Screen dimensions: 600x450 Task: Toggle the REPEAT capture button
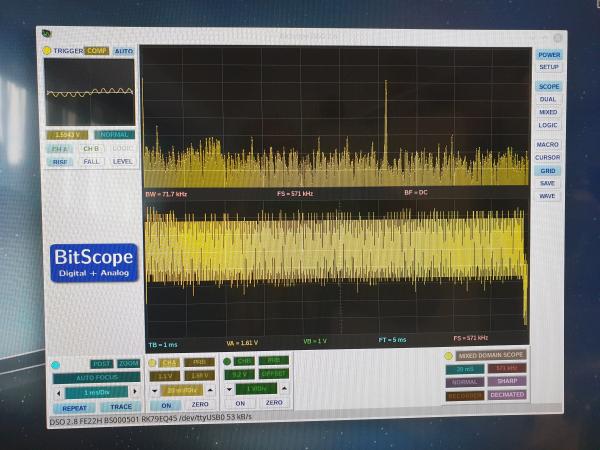point(74,408)
